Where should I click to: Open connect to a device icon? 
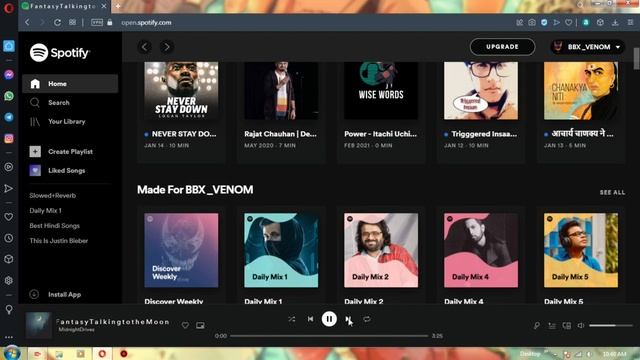(x=567, y=325)
